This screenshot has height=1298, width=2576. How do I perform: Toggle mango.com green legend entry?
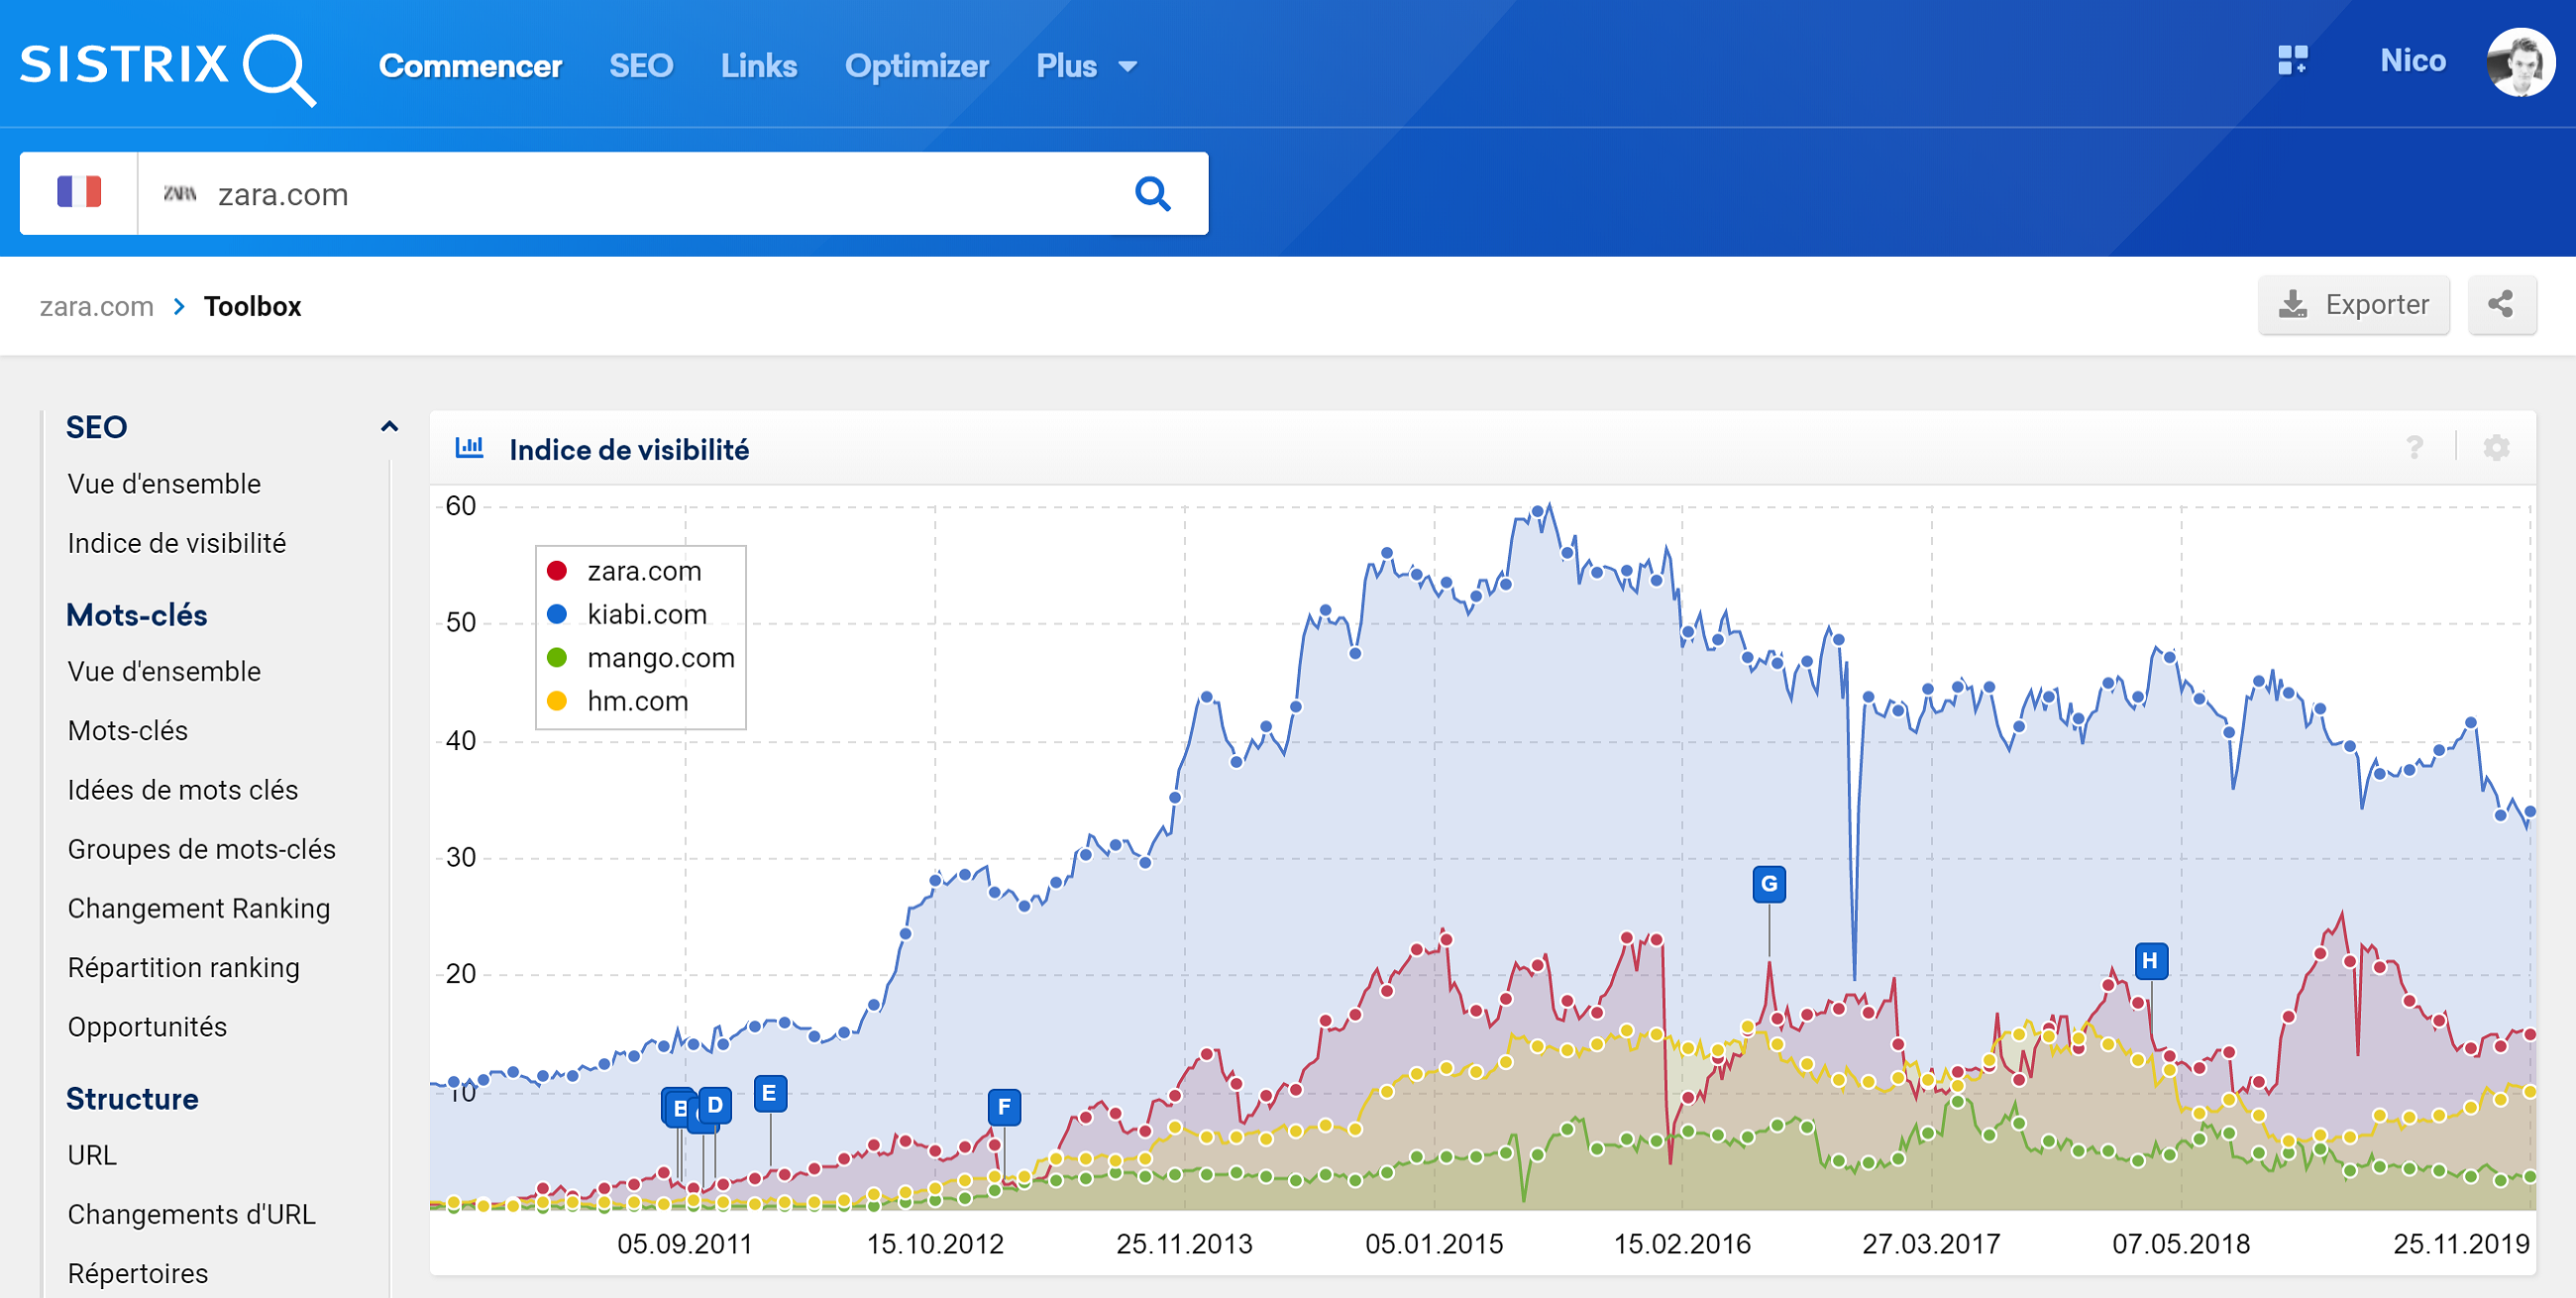click(x=641, y=658)
